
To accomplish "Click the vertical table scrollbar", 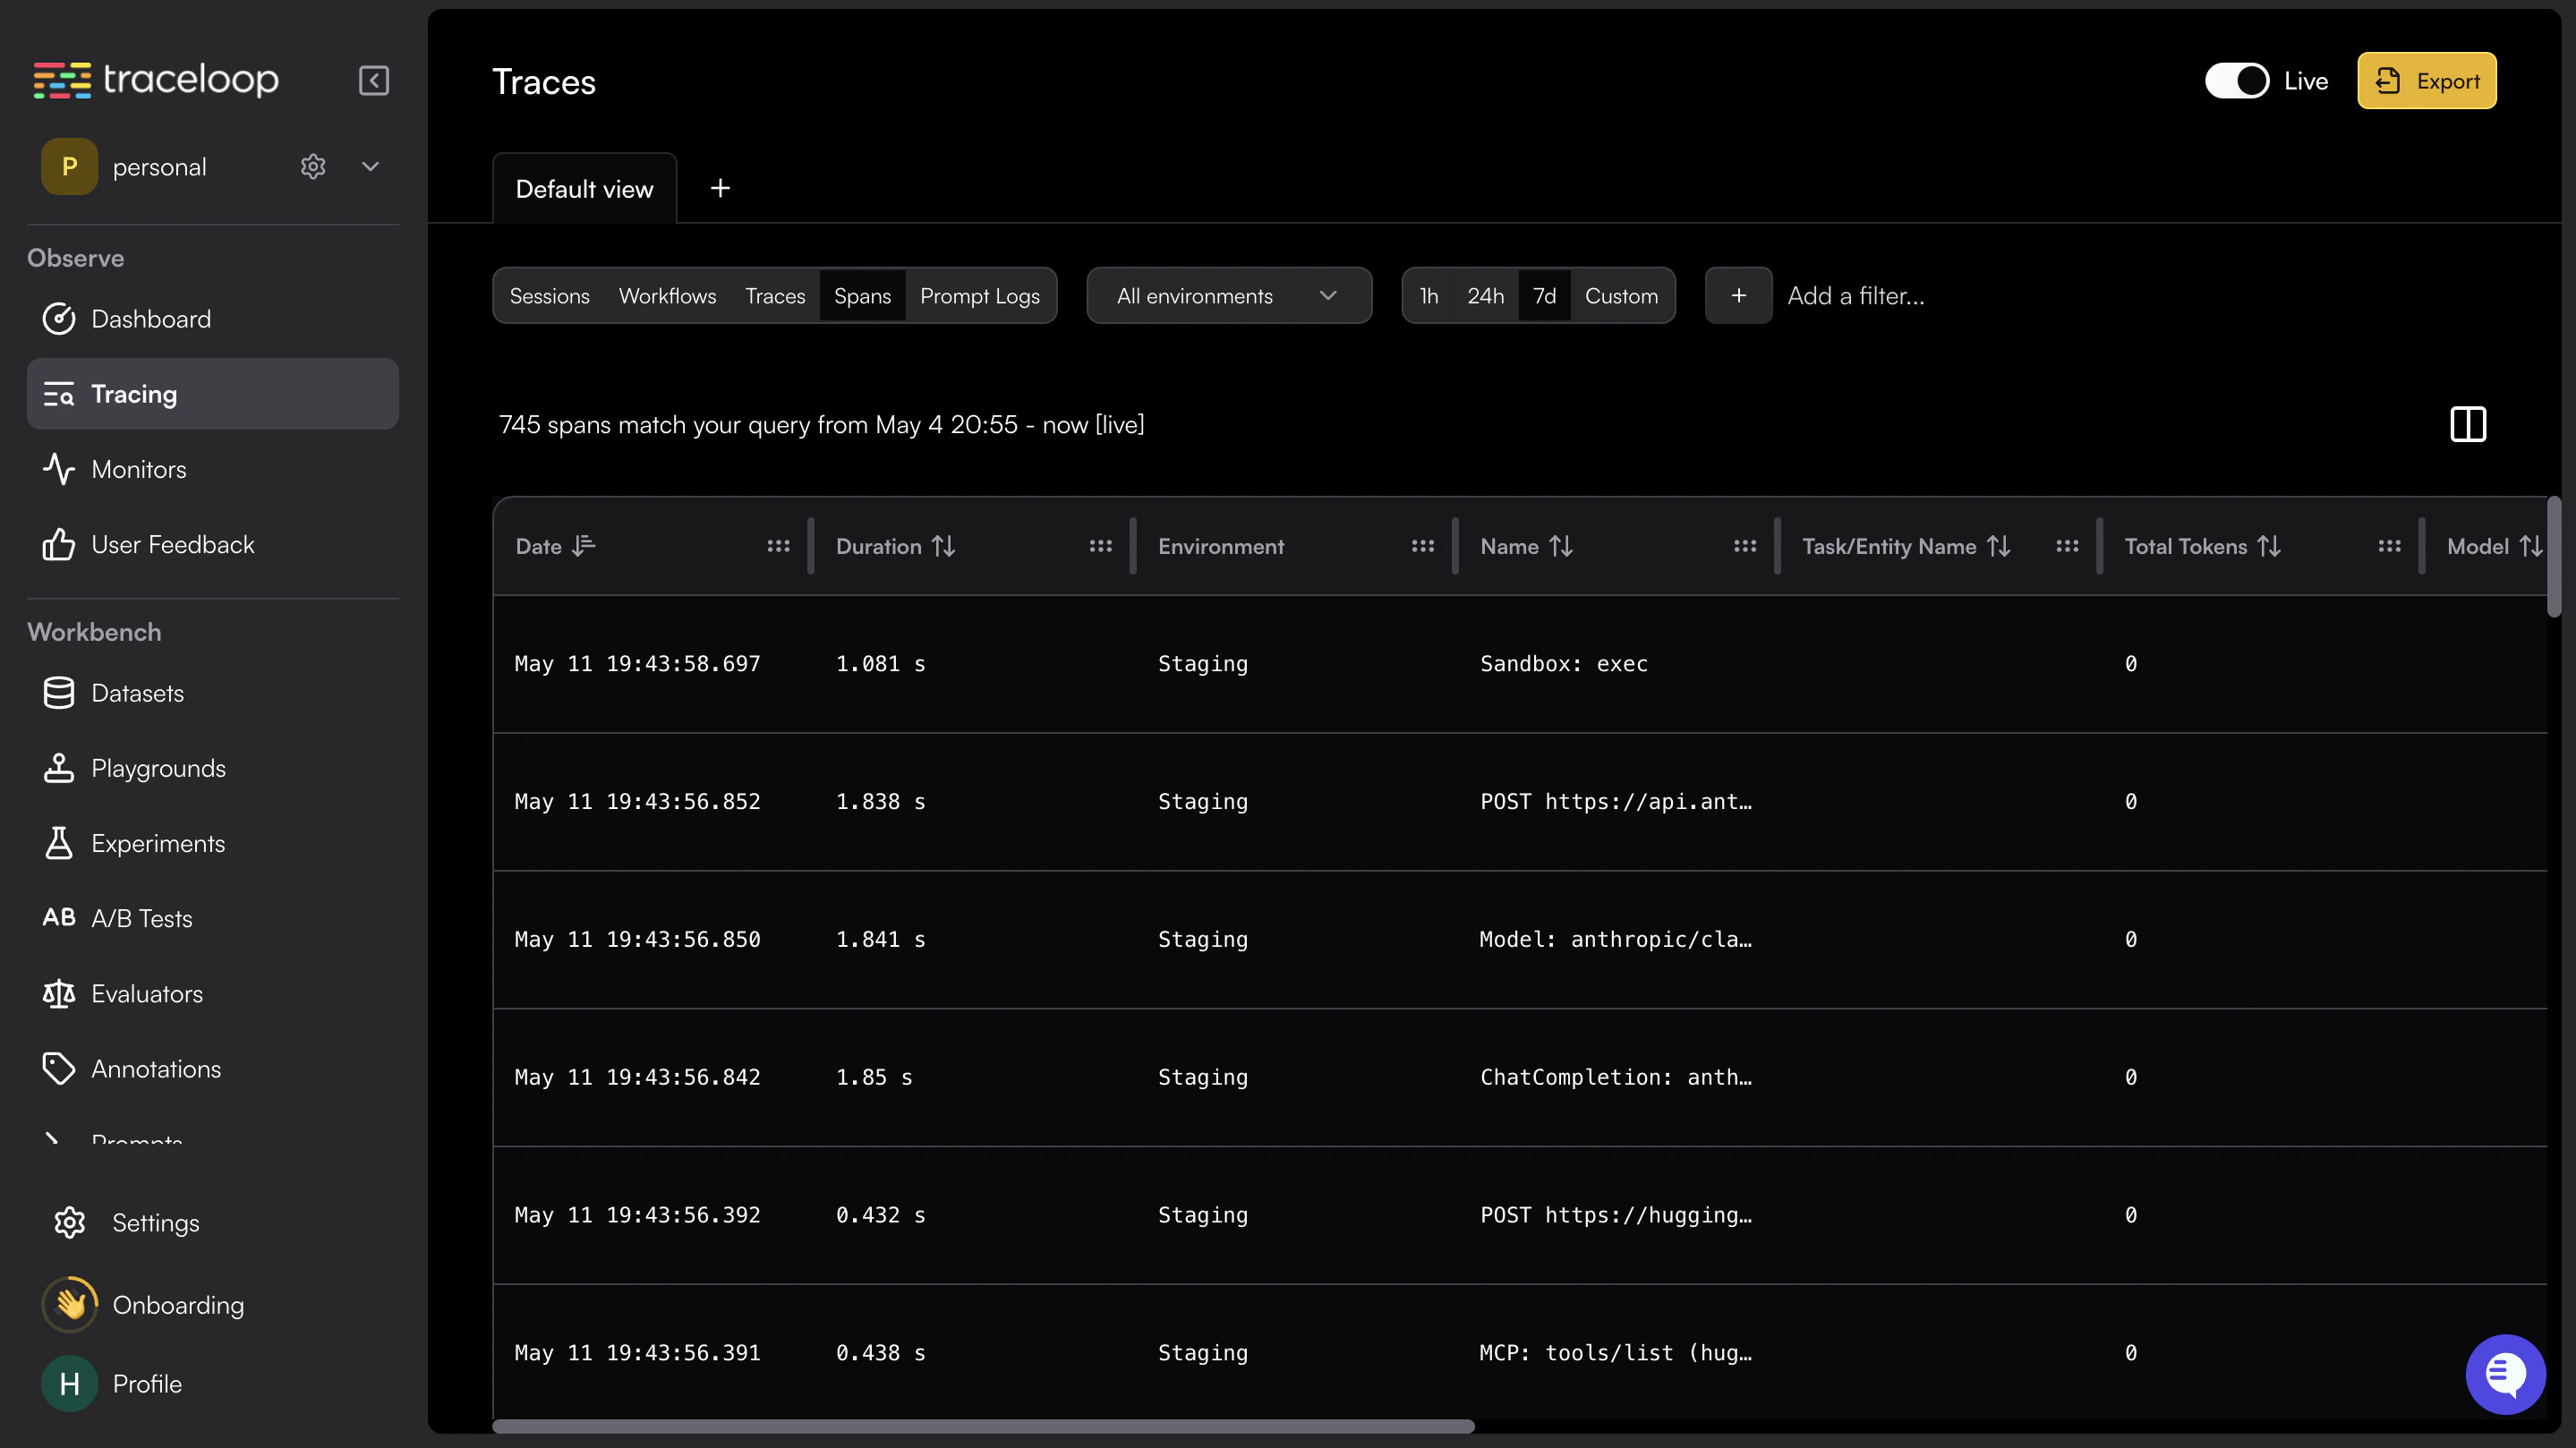I will pos(2553,557).
